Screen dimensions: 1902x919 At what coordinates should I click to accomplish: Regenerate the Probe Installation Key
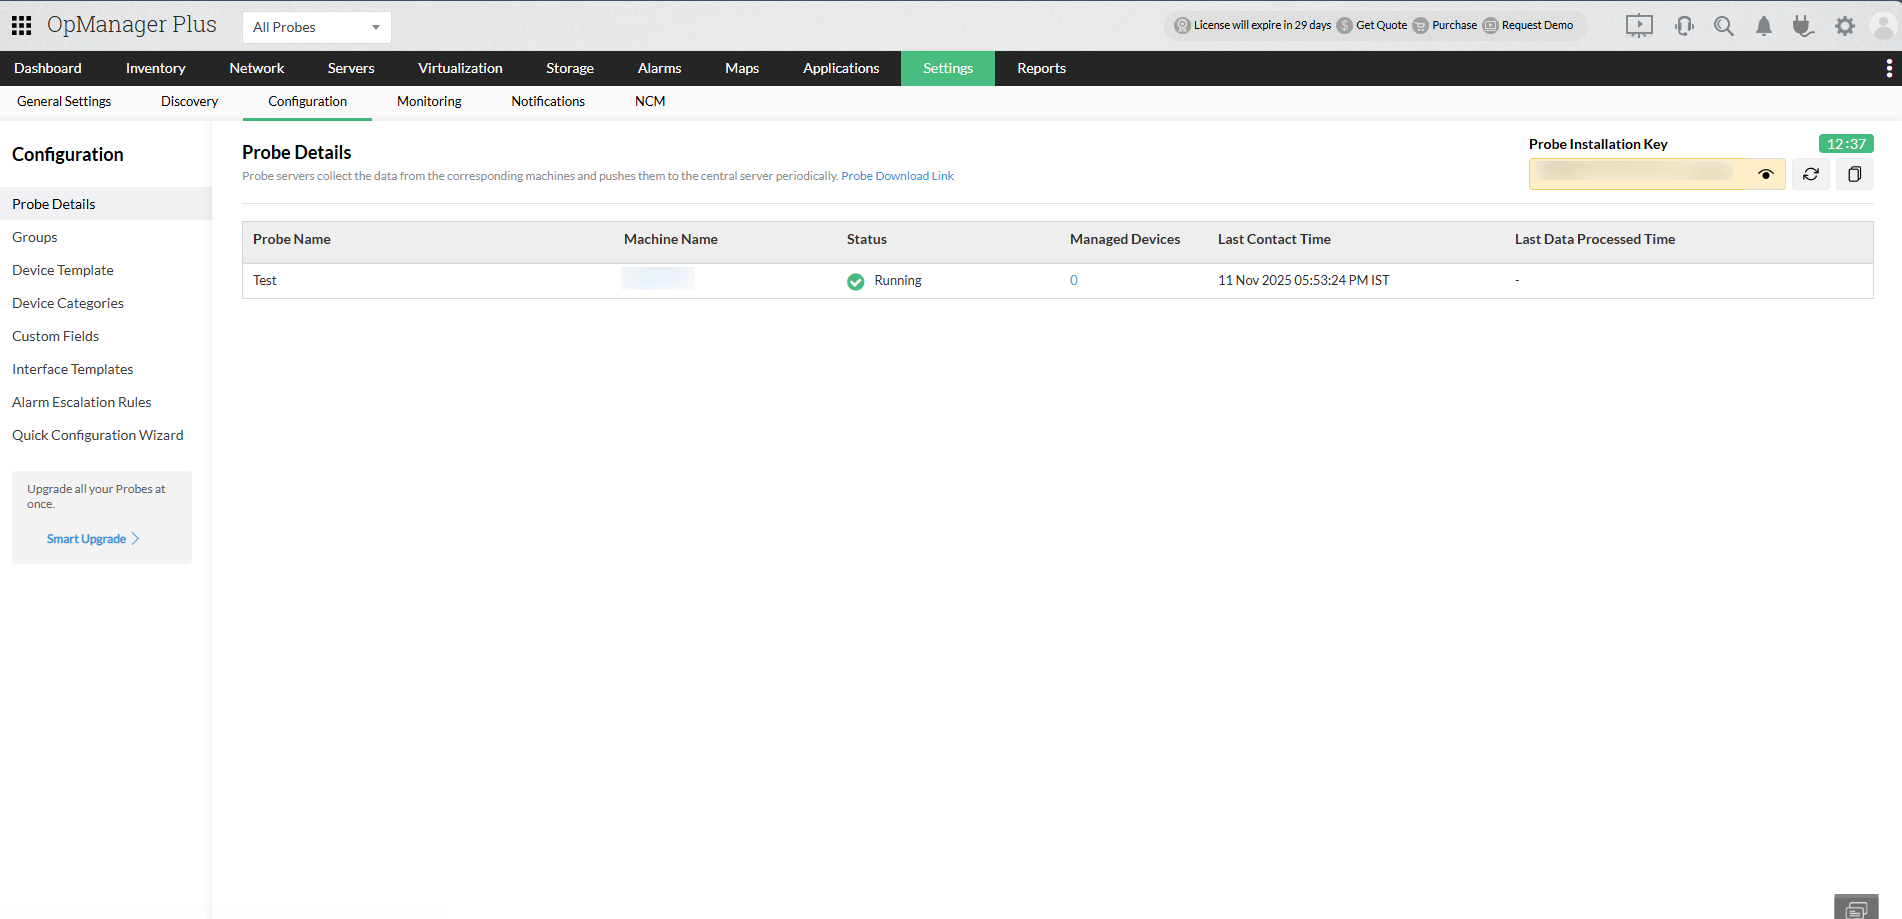pos(1810,173)
